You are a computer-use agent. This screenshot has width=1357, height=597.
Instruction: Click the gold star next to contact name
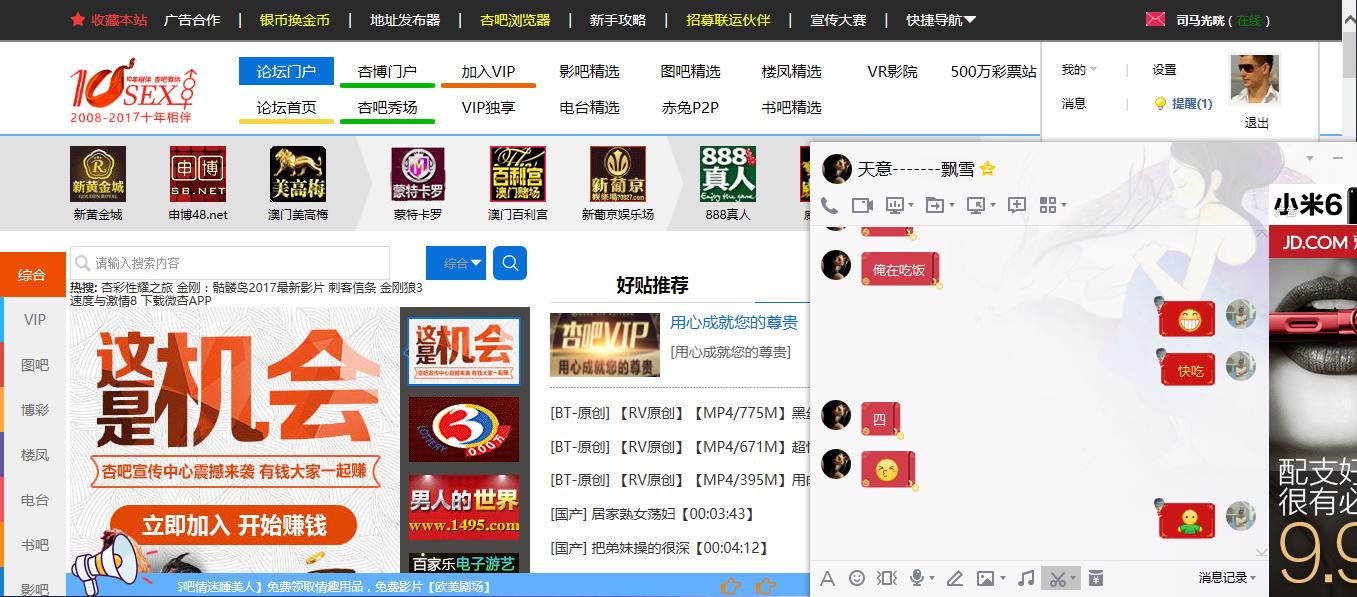(x=987, y=169)
